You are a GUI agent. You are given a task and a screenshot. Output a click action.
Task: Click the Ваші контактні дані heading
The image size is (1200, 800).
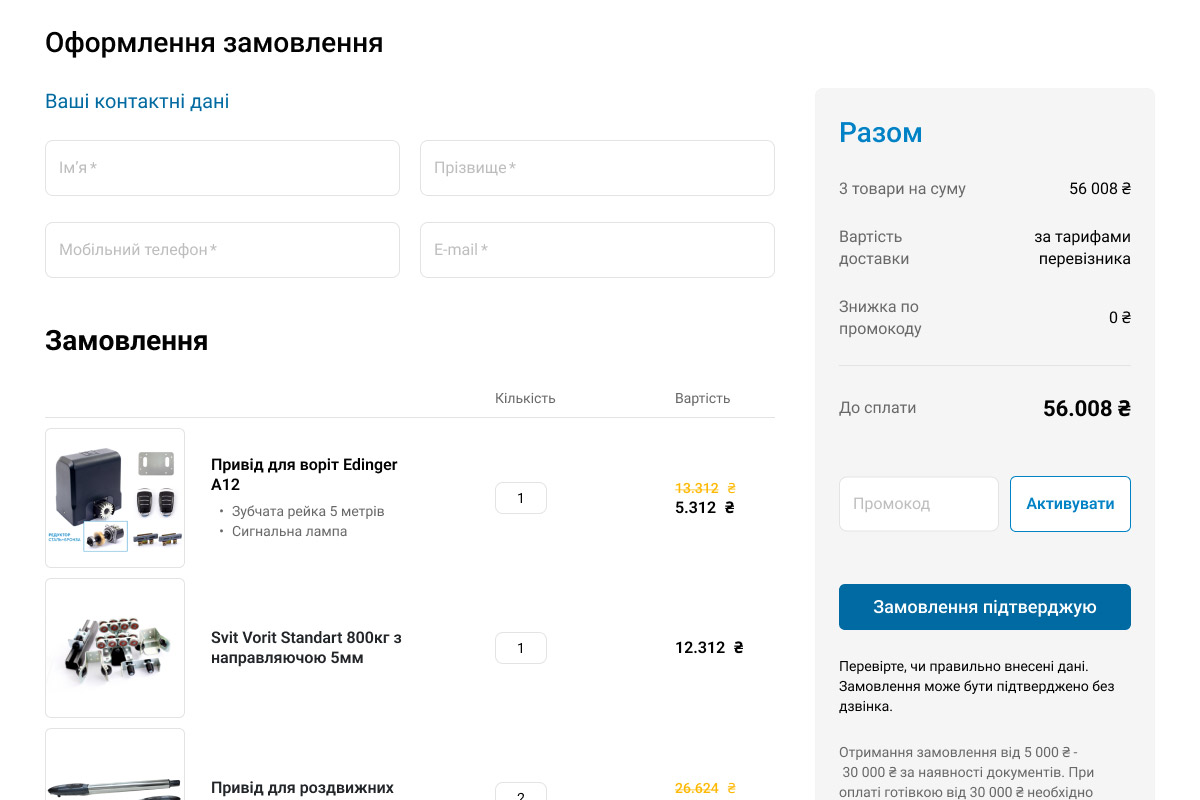point(137,101)
